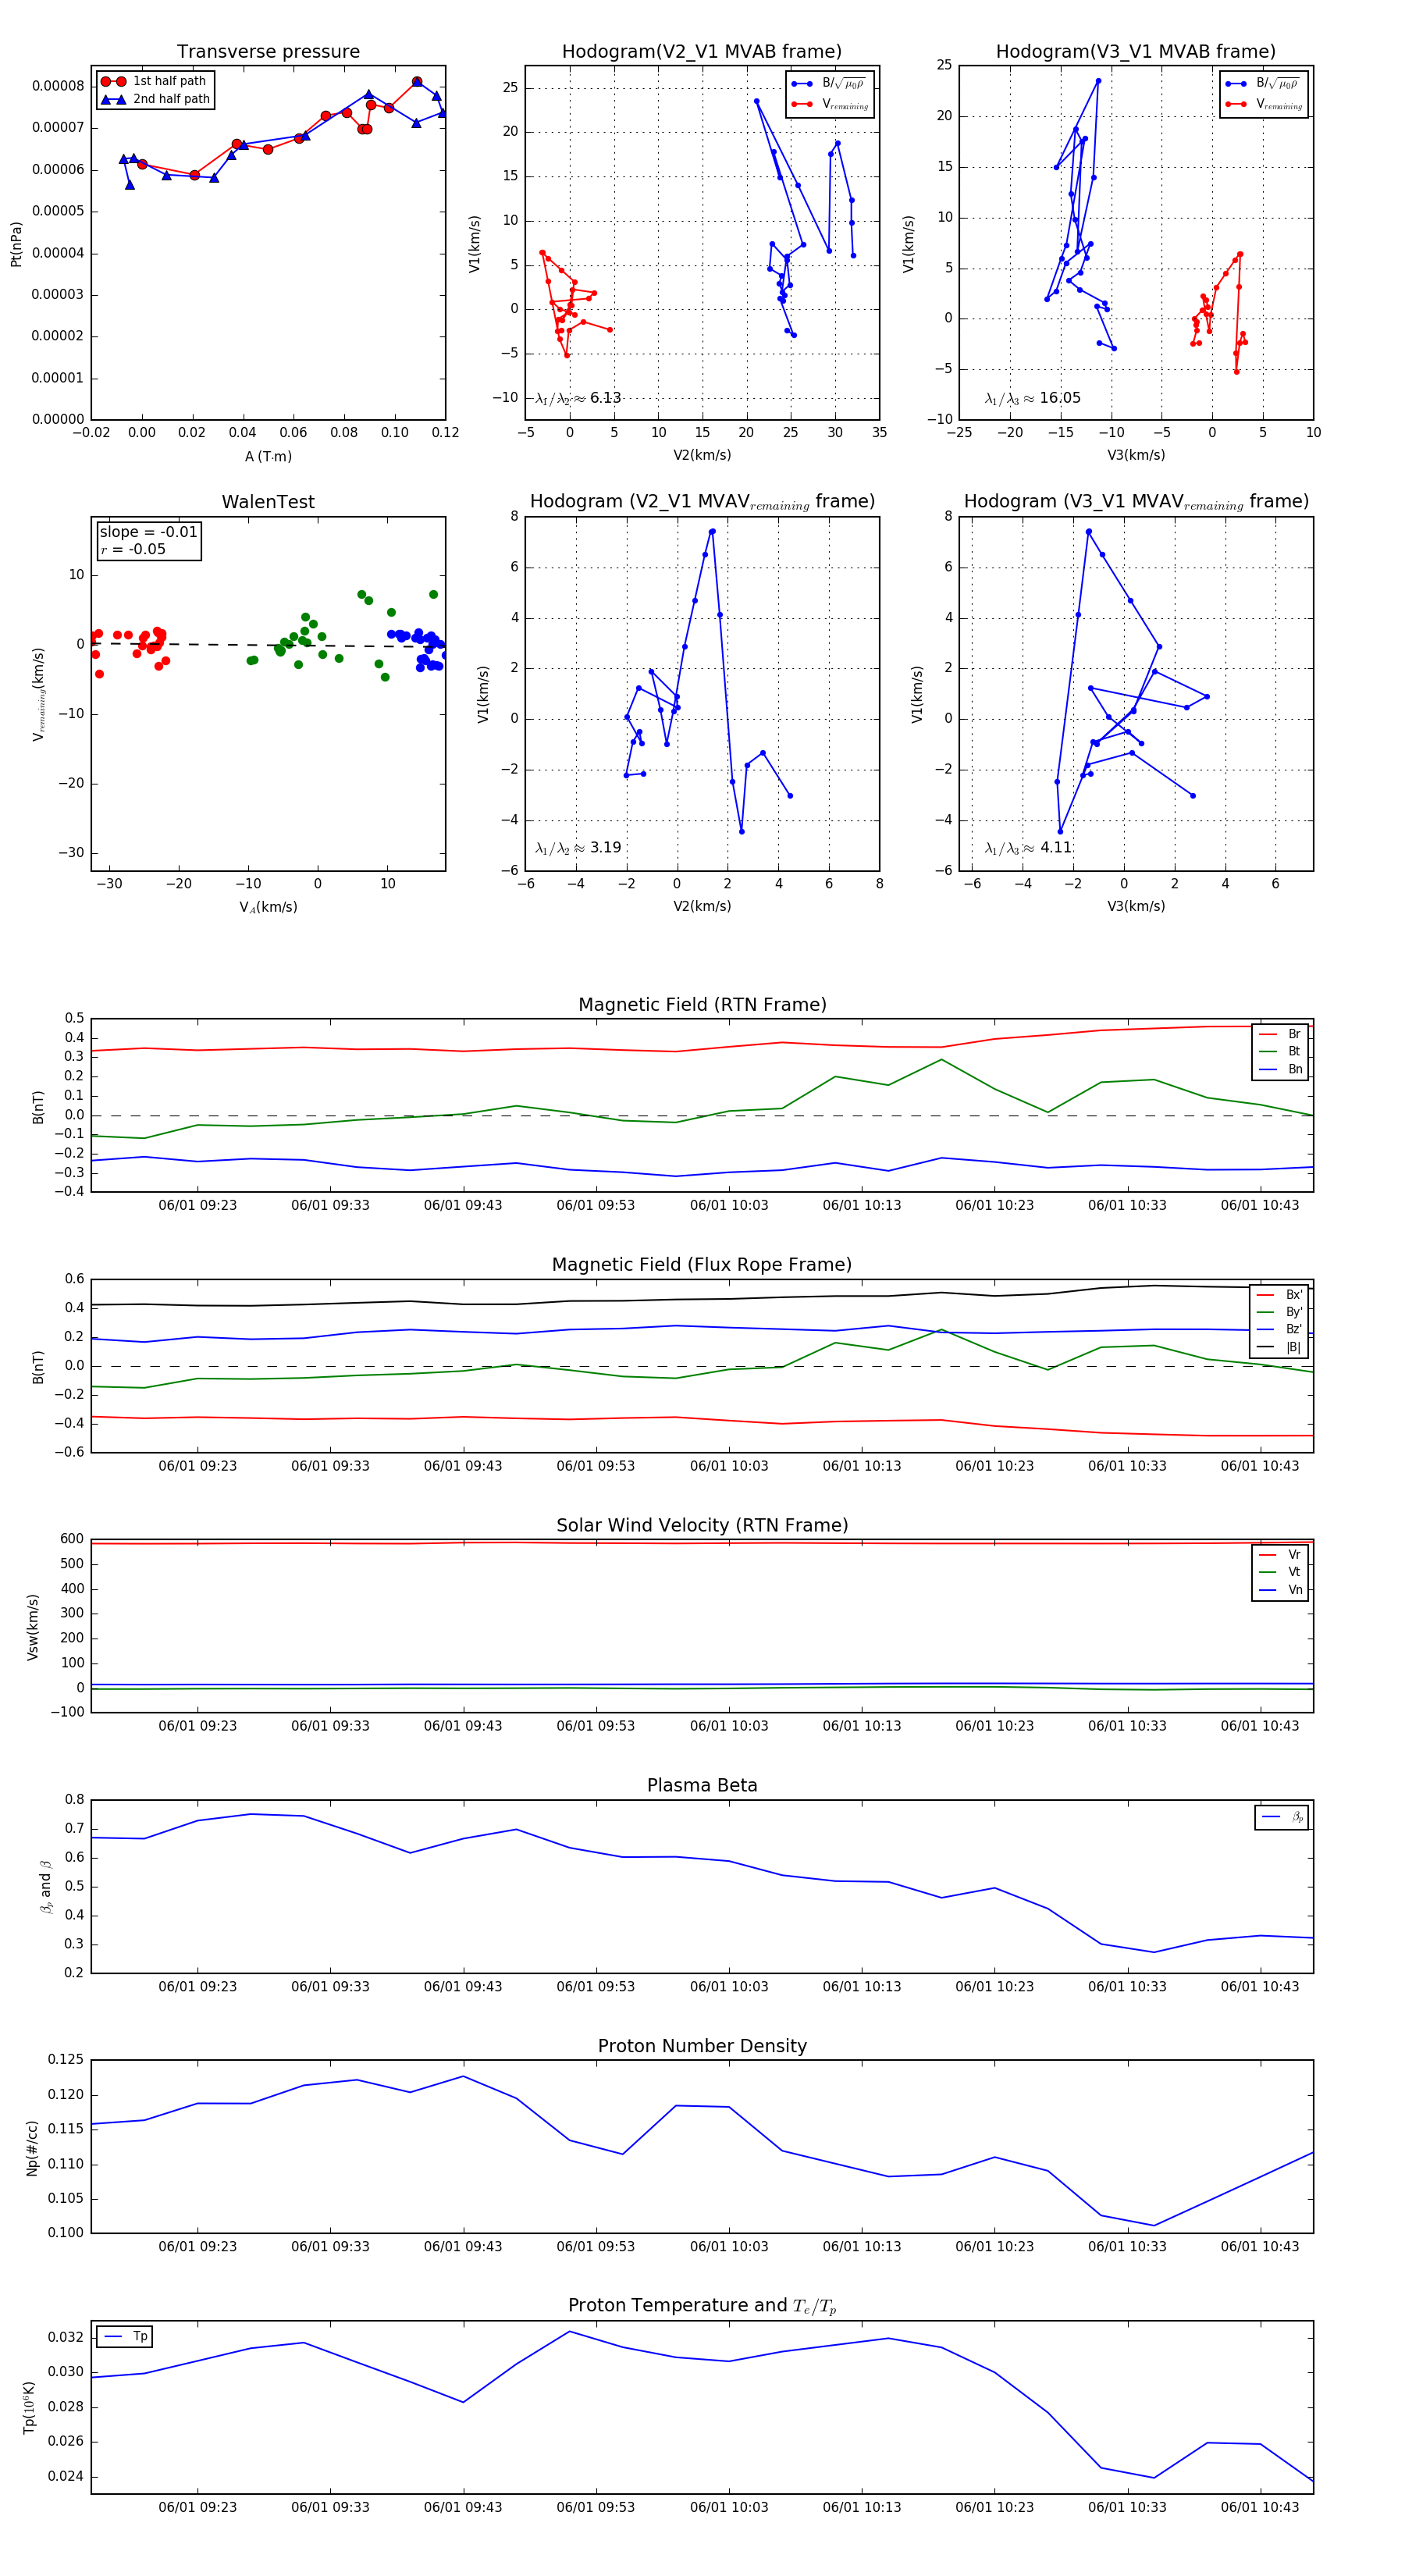Viewport: 1405px width, 2576px height.
Task: Click the 'slope = -0.01' annotation
Action: (x=148, y=532)
